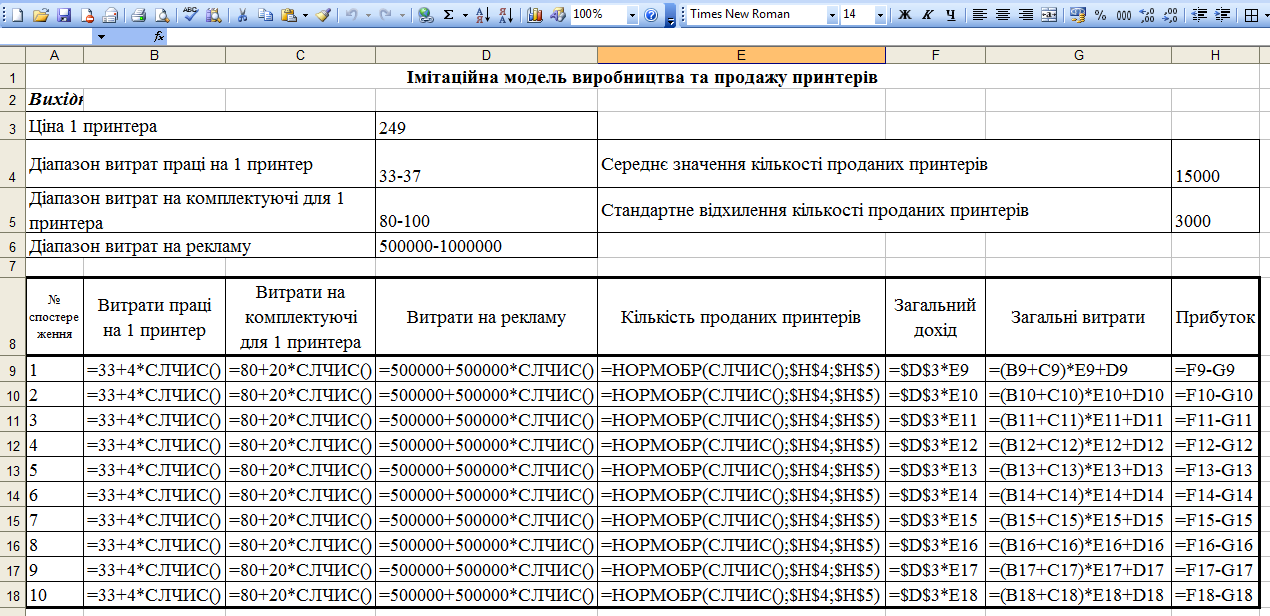
Task: Show the Drawing toolbar icon
Action: pyautogui.click(x=557, y=15)
